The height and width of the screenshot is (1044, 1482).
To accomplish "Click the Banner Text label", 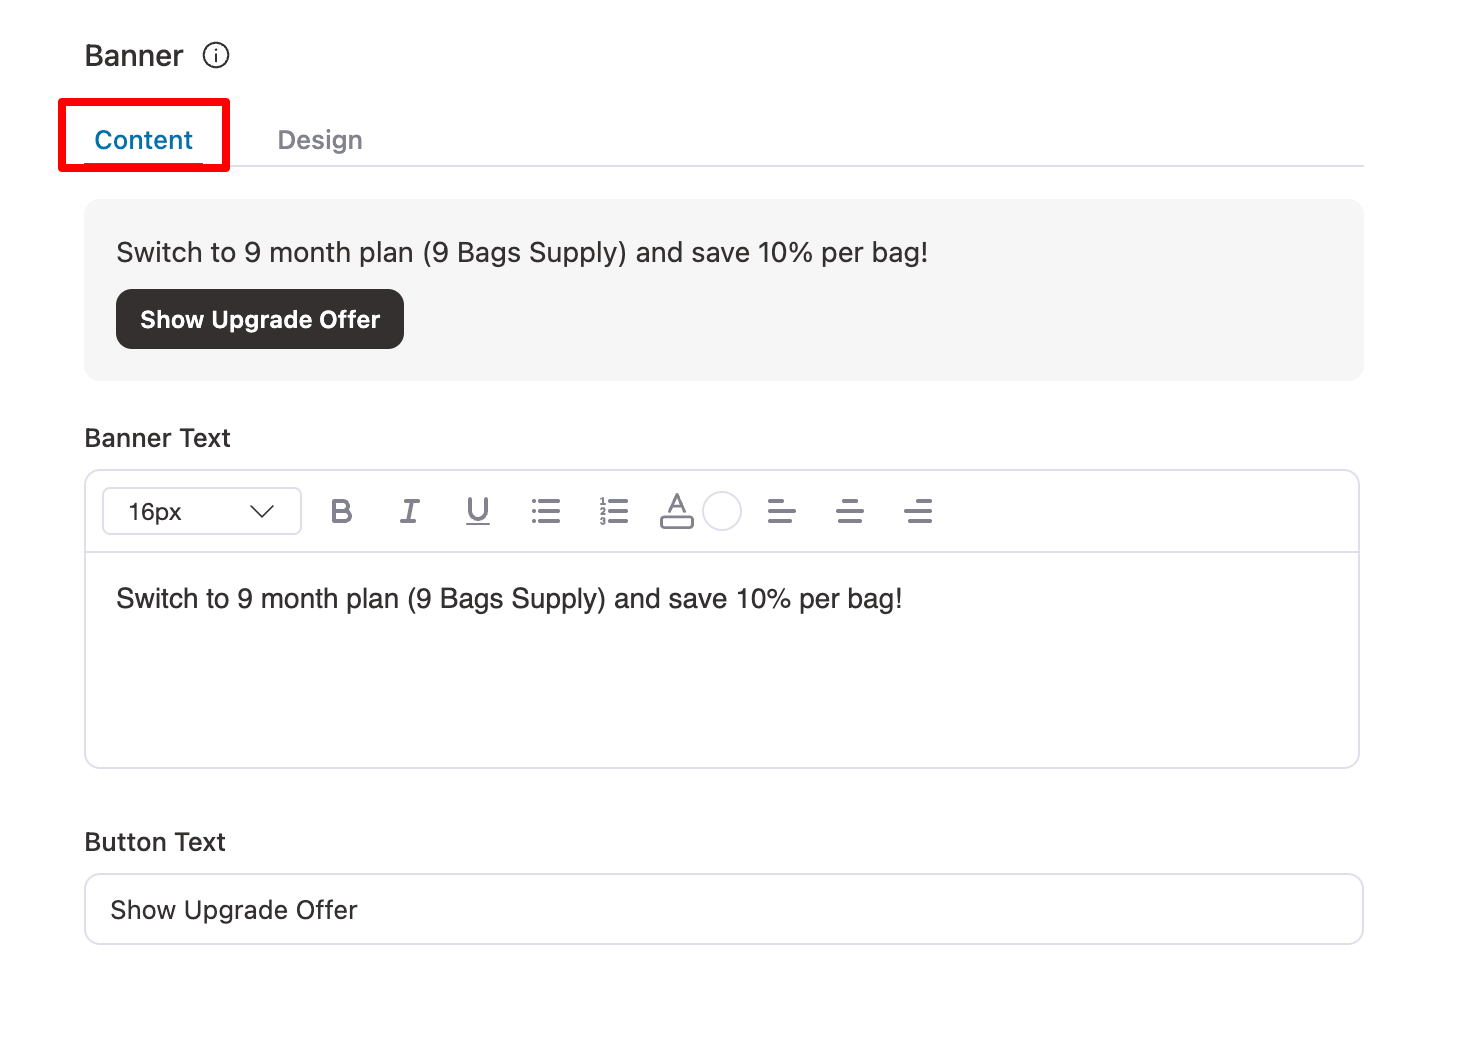I will 158,438.
